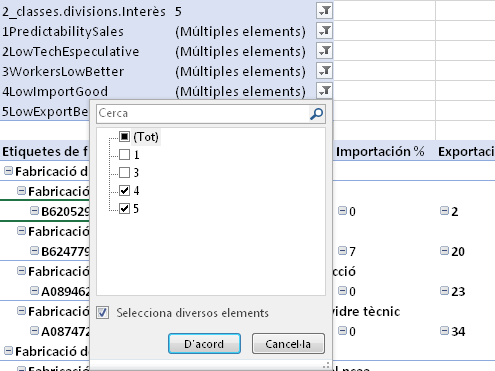Select value cell 5 of 2_classes.divisions.Interès
Screen dimensions: 495x371
[x=178, y=12]
